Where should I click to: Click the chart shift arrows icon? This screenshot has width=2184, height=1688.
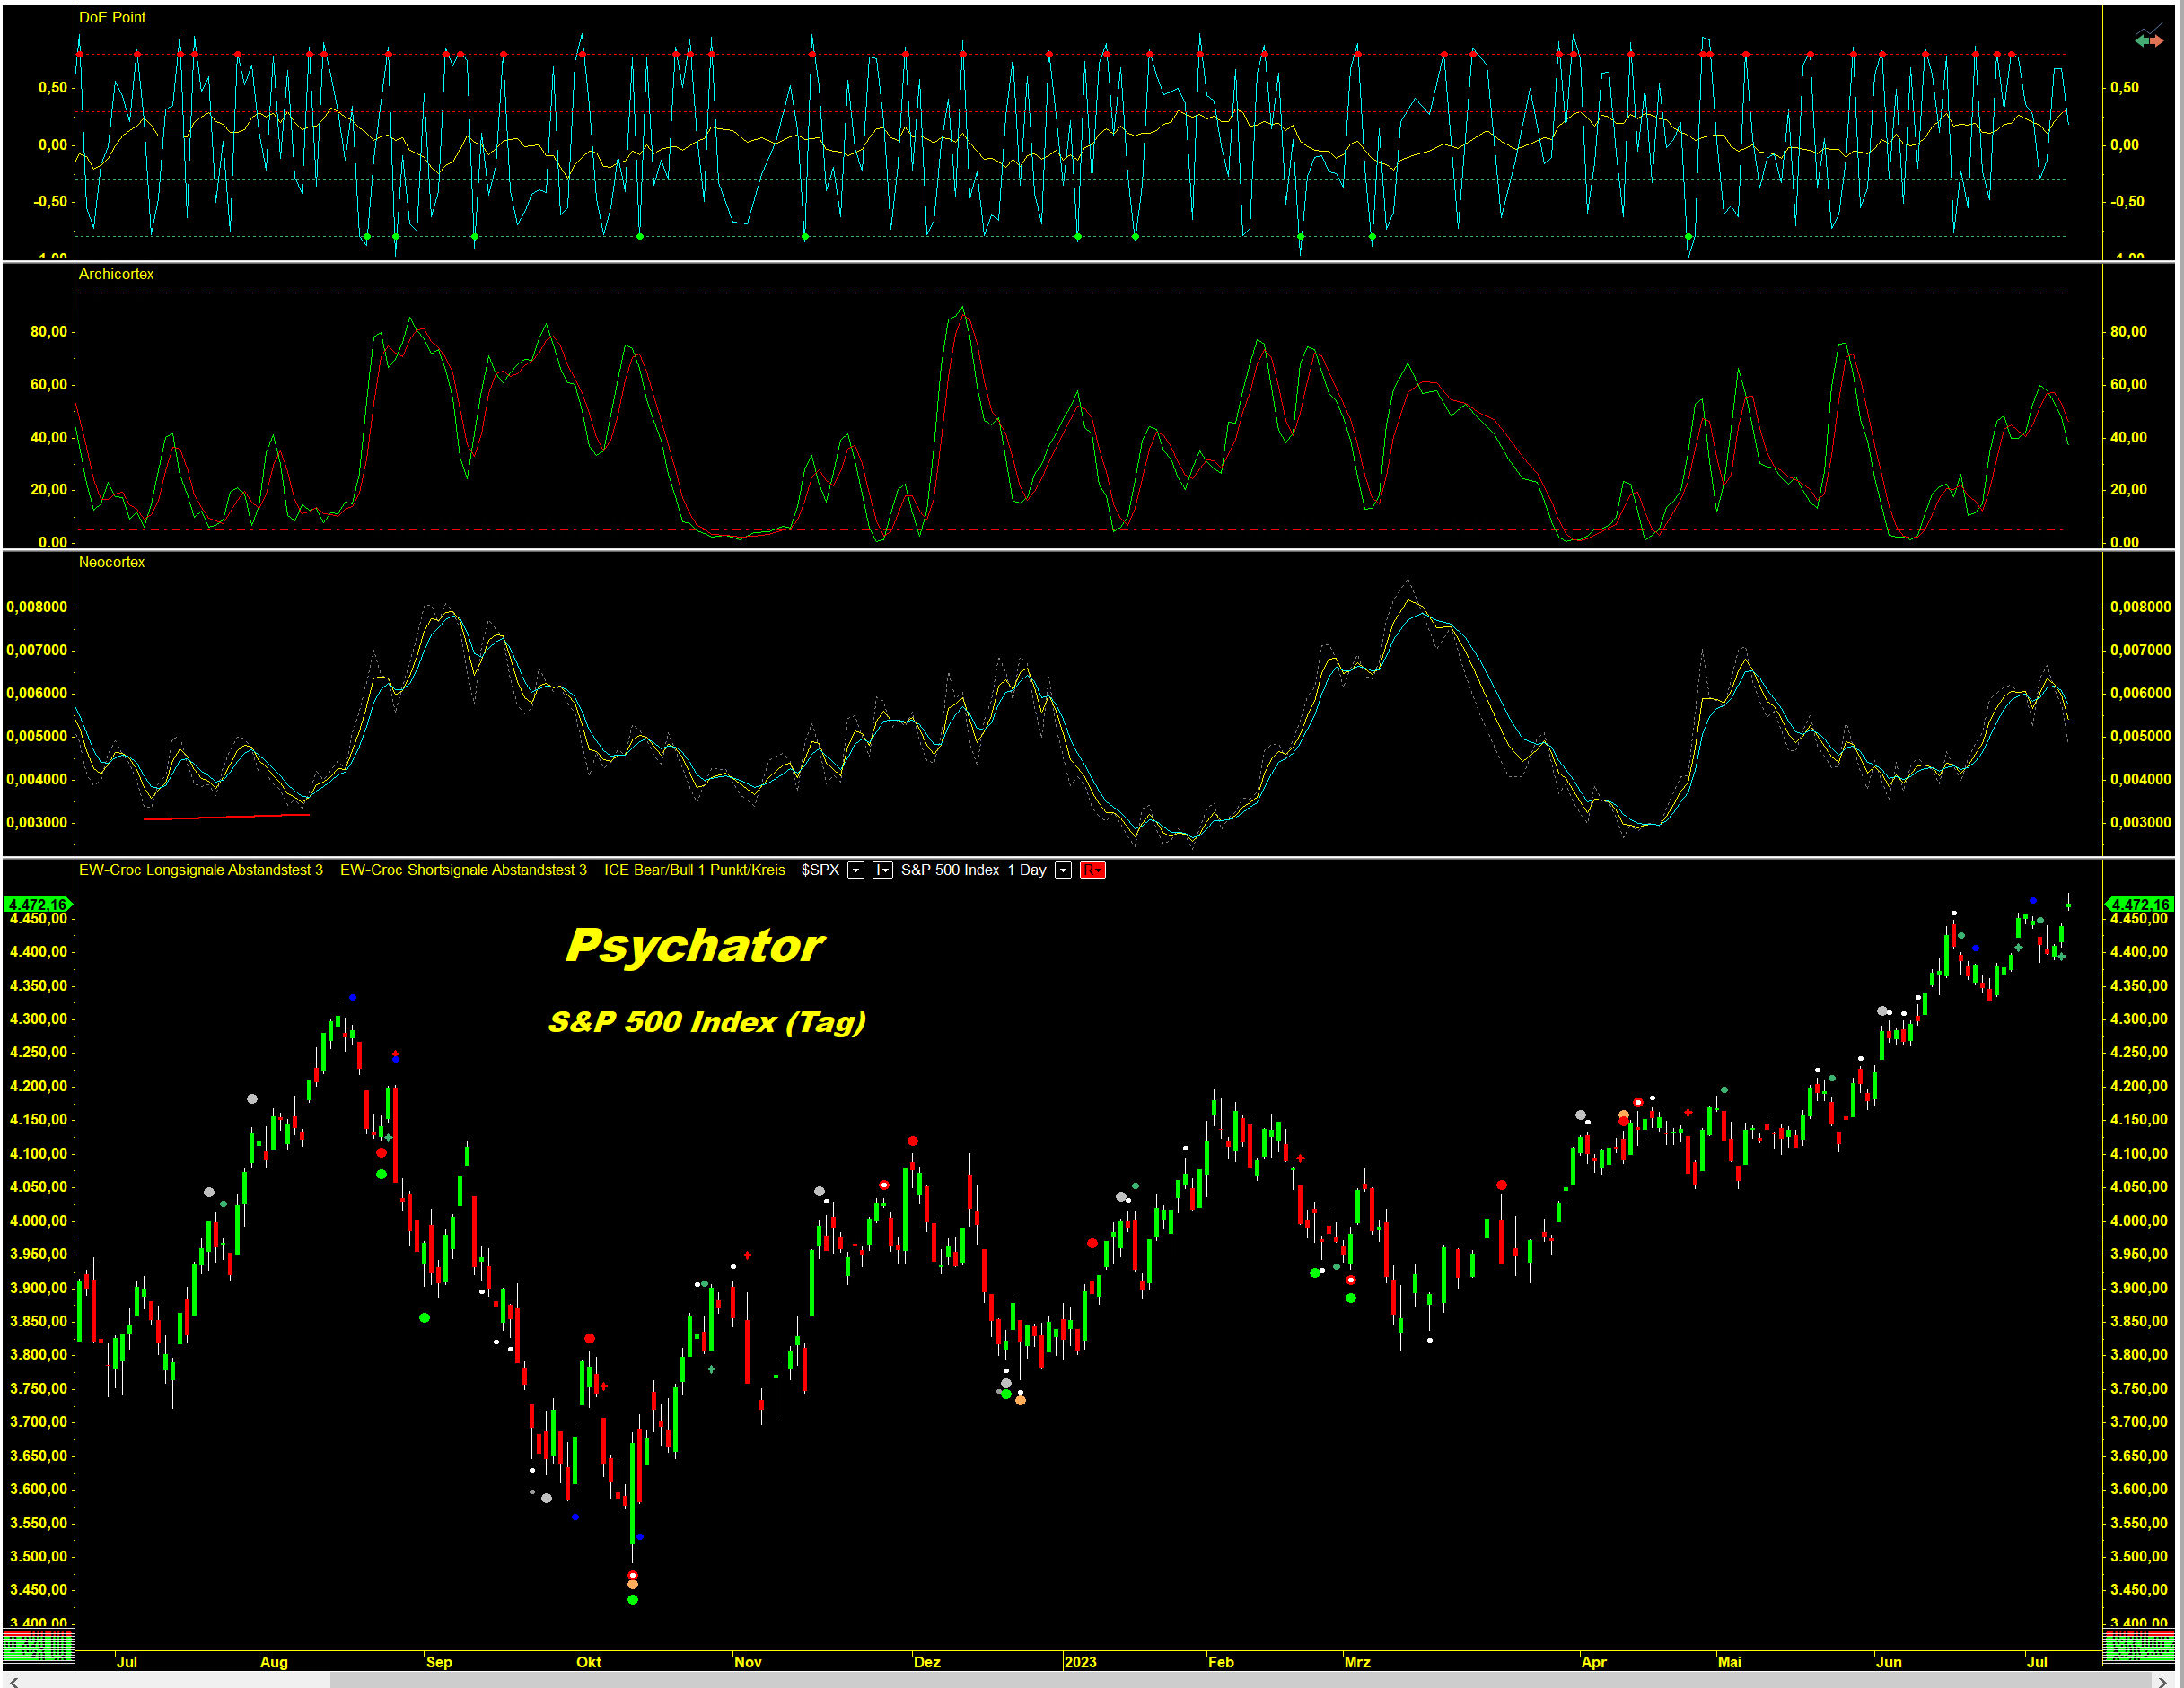tap(2148, 39)
